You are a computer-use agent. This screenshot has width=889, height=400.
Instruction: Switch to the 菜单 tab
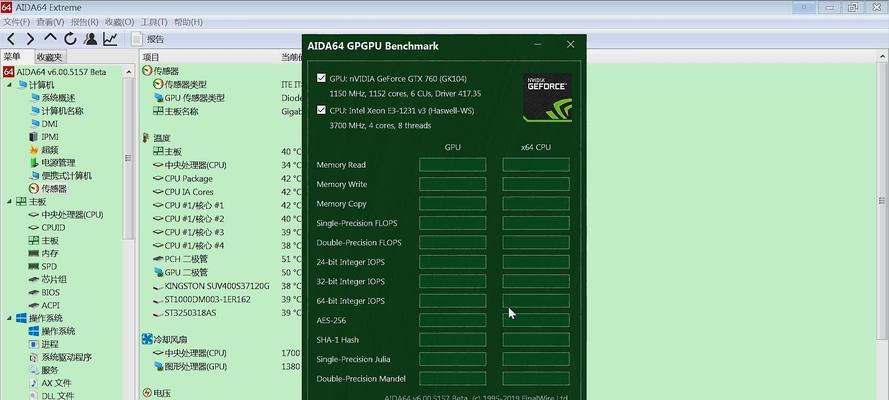click(12, 57)
